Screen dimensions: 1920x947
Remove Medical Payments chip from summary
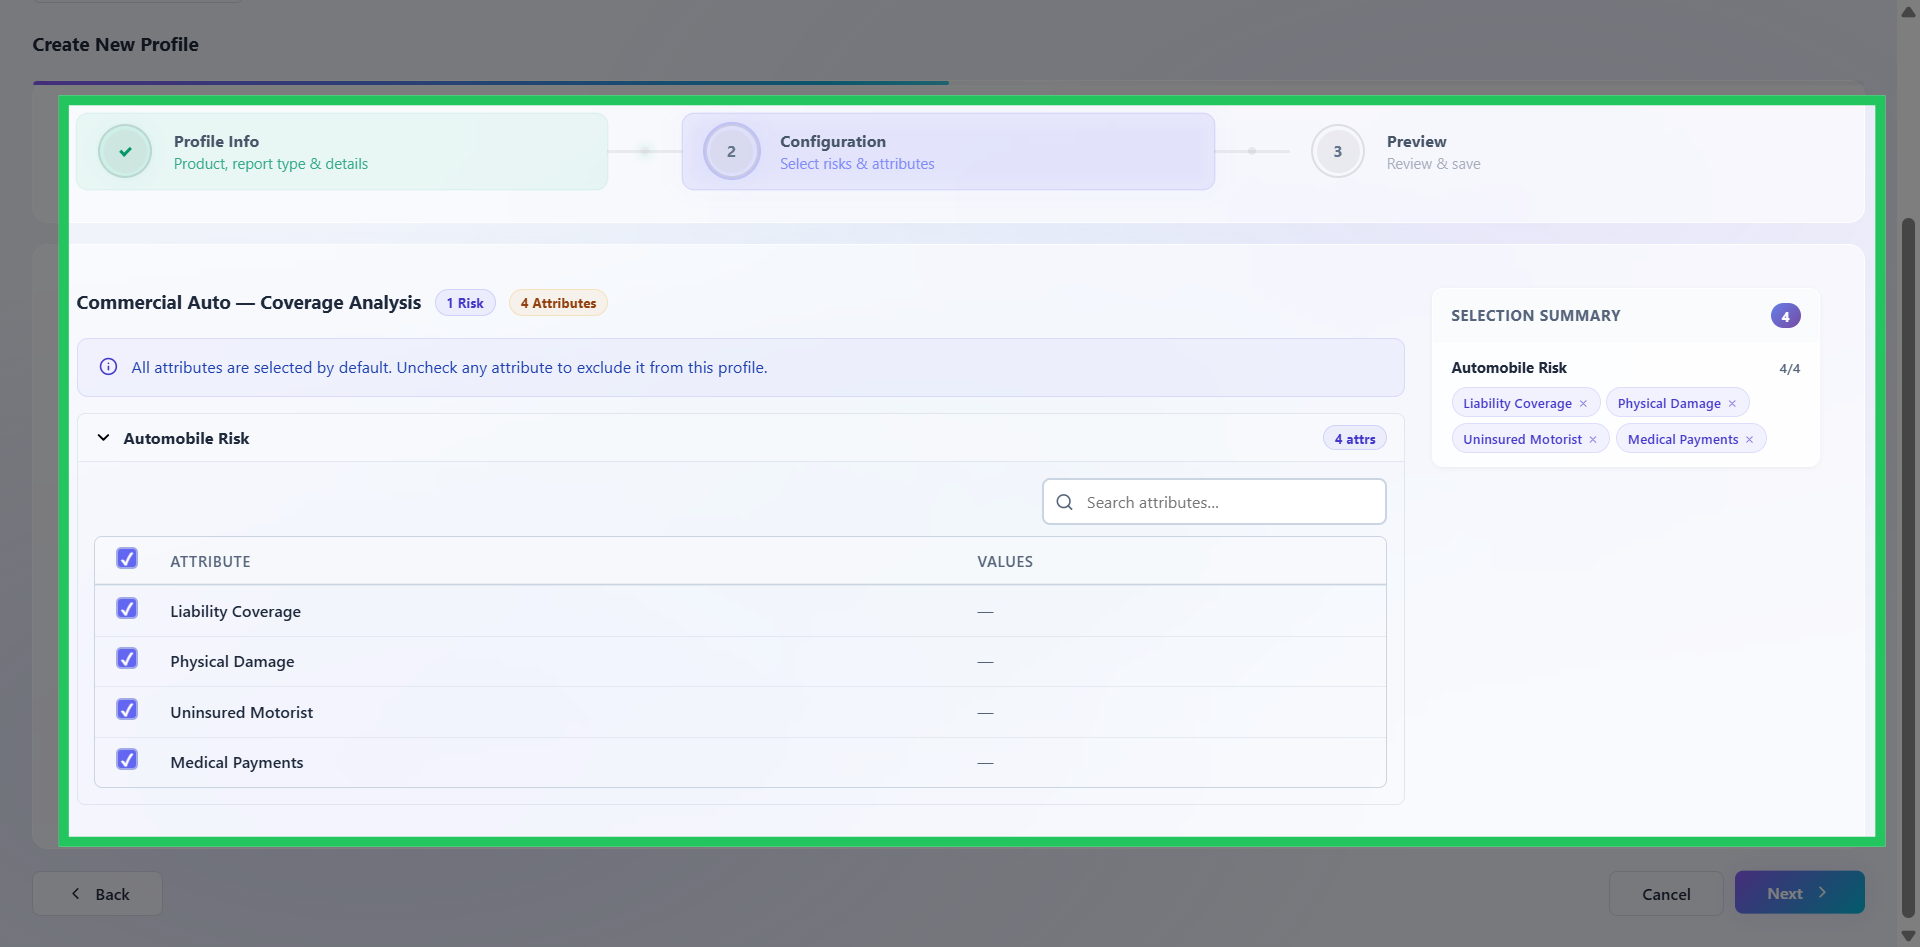(x=1749, y=440)
